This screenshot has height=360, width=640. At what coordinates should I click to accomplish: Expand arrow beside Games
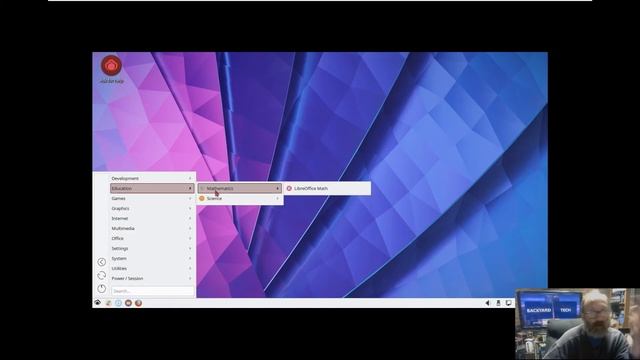(x=190, y=198)
